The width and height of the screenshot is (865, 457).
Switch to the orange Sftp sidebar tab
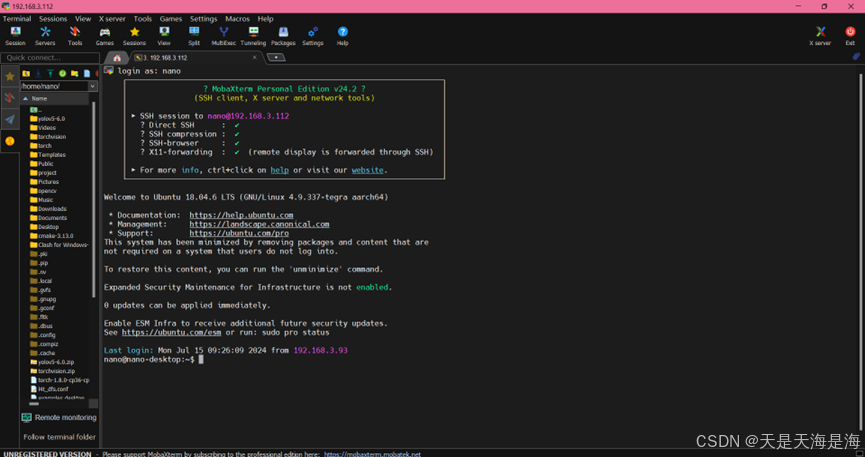pos(10,141)
